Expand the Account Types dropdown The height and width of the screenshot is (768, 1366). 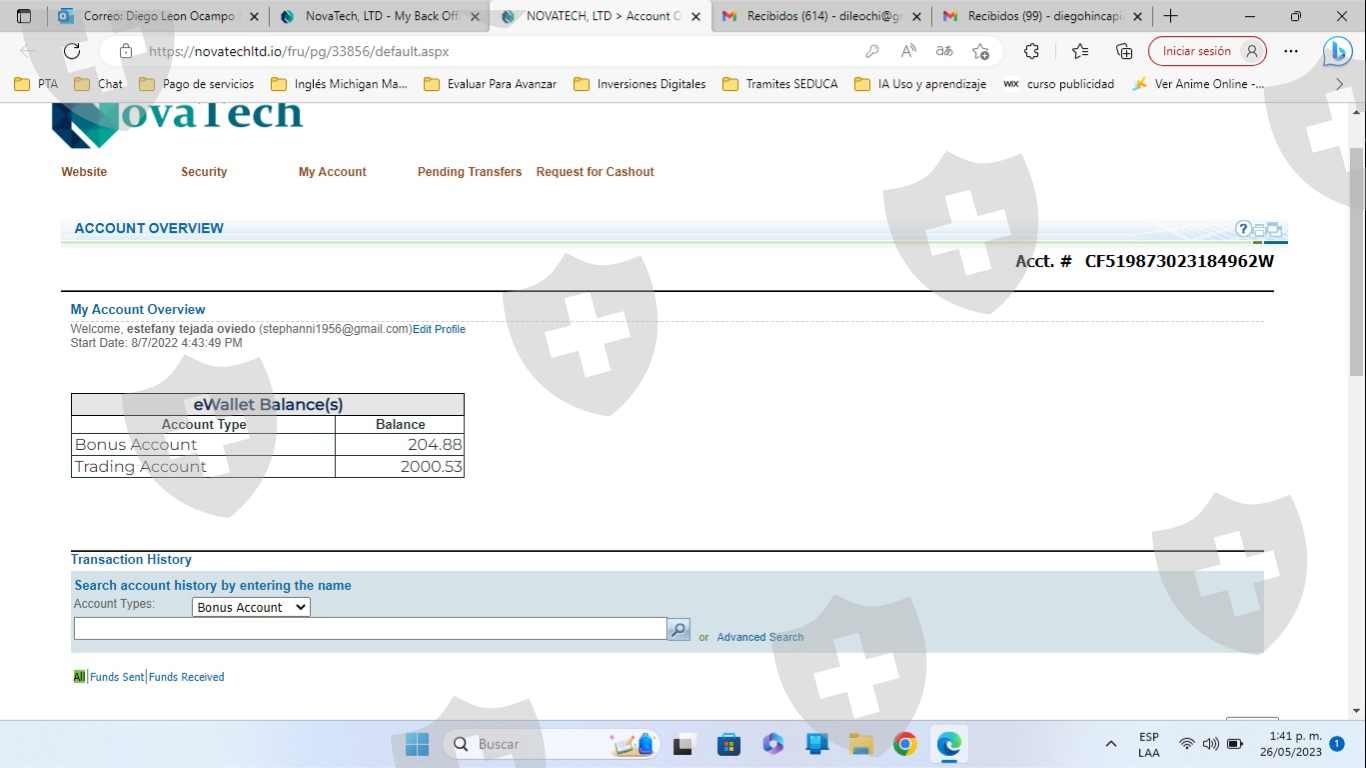point(251,607)
